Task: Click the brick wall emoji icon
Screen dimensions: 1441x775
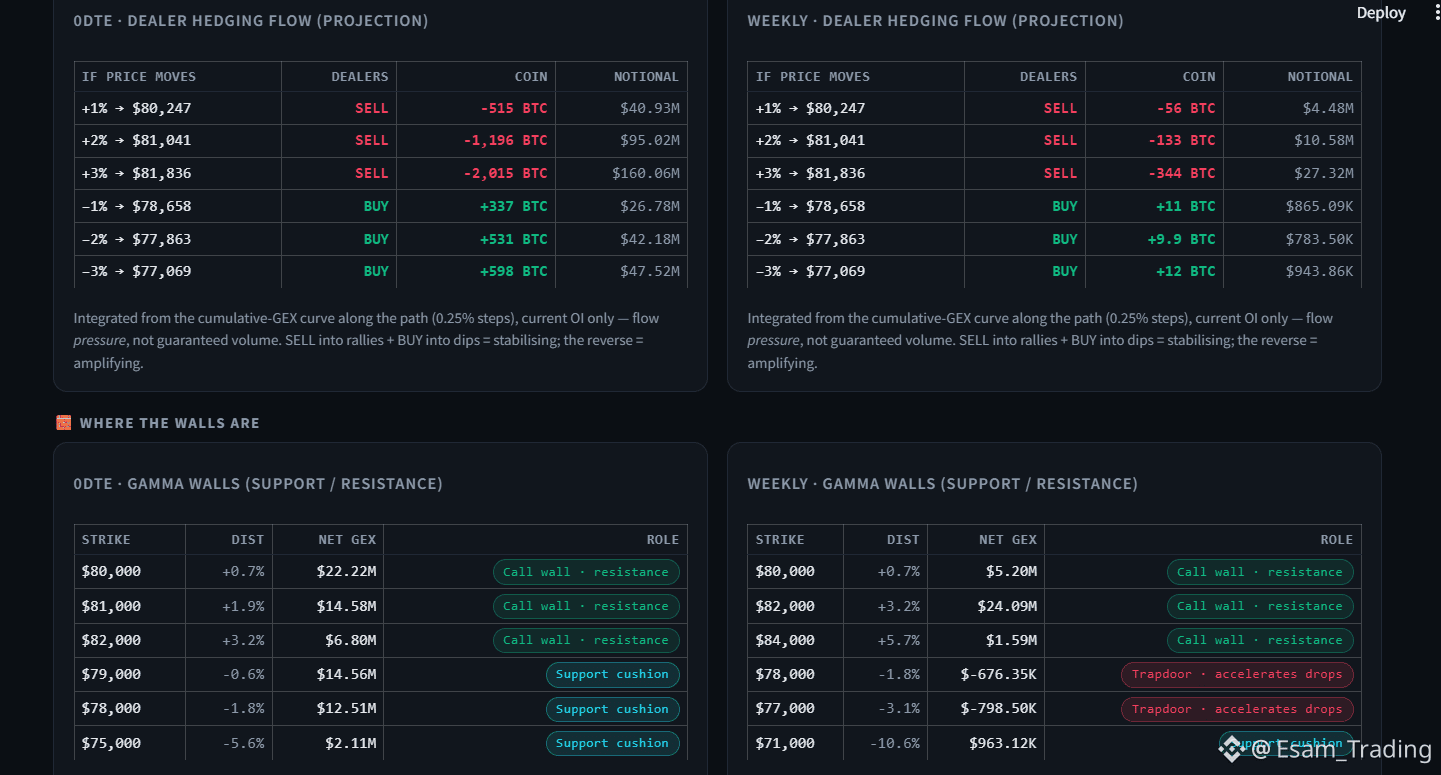Action: 64,423
